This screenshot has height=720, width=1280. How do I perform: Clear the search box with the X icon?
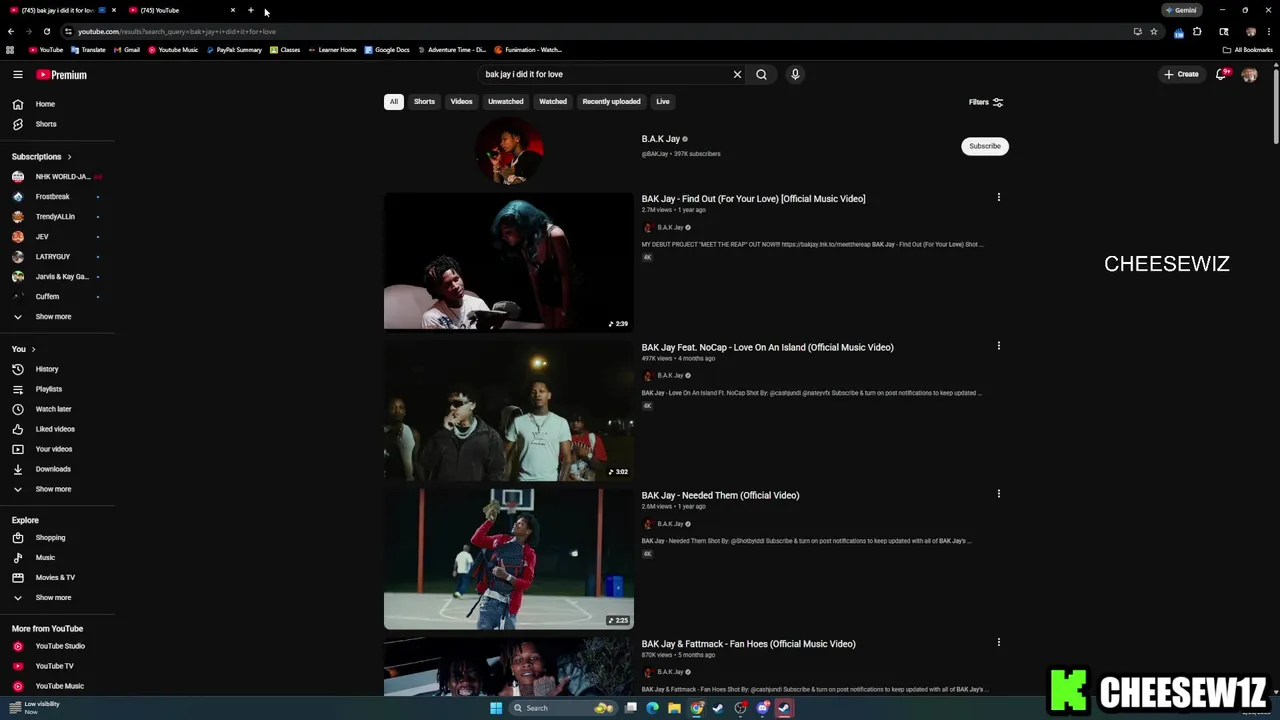(x=737, y=74)
